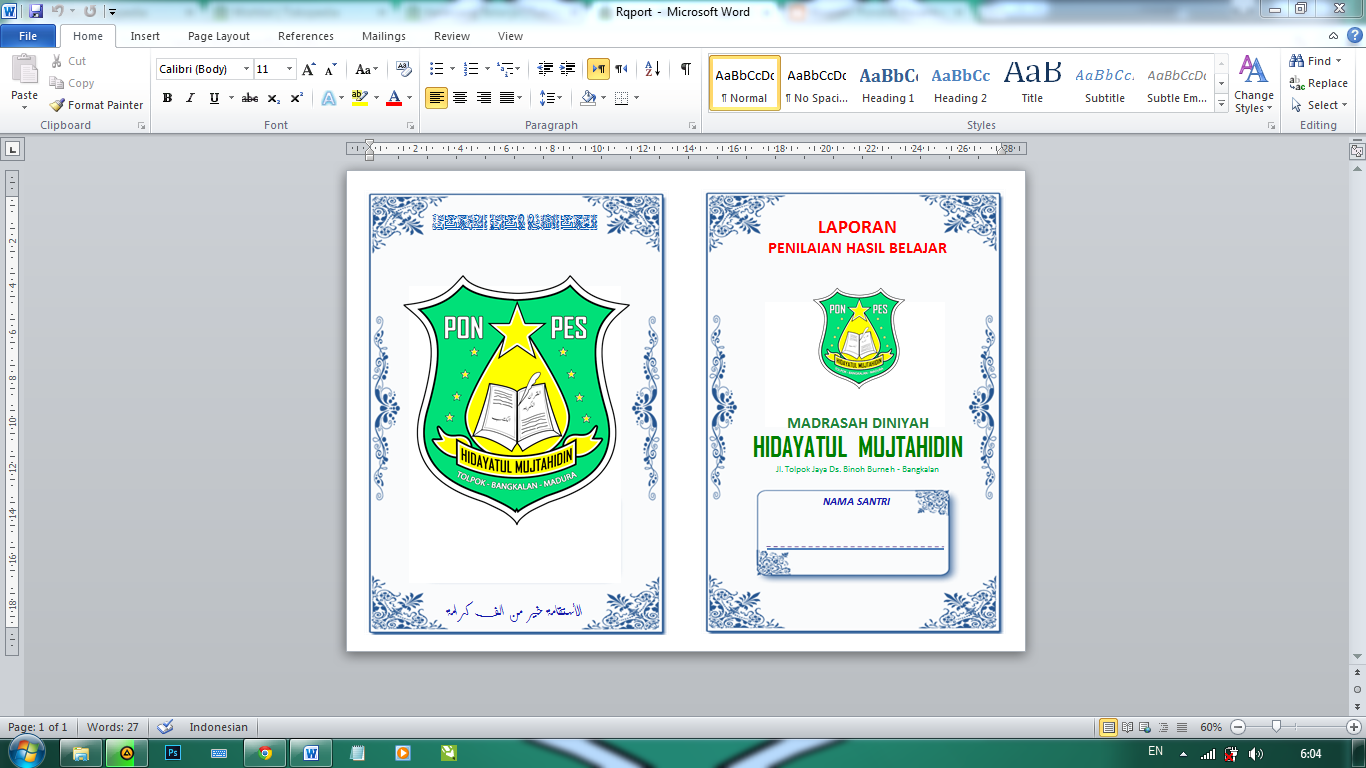The width and height of the screenshot is (1366, 768).
Task: Click the Find binoculars button
Action: (1315, 61)
